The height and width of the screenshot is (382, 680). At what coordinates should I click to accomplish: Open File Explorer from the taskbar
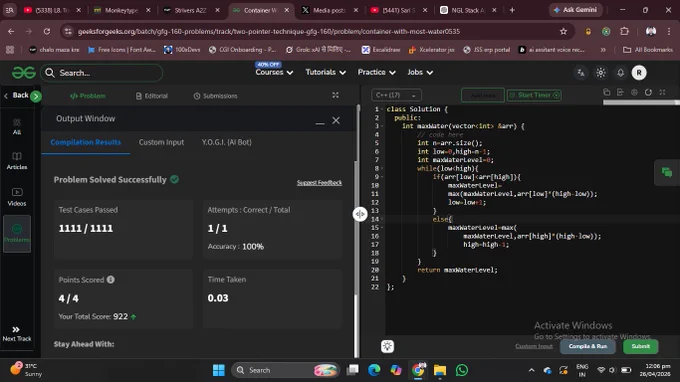click(440, 370)
